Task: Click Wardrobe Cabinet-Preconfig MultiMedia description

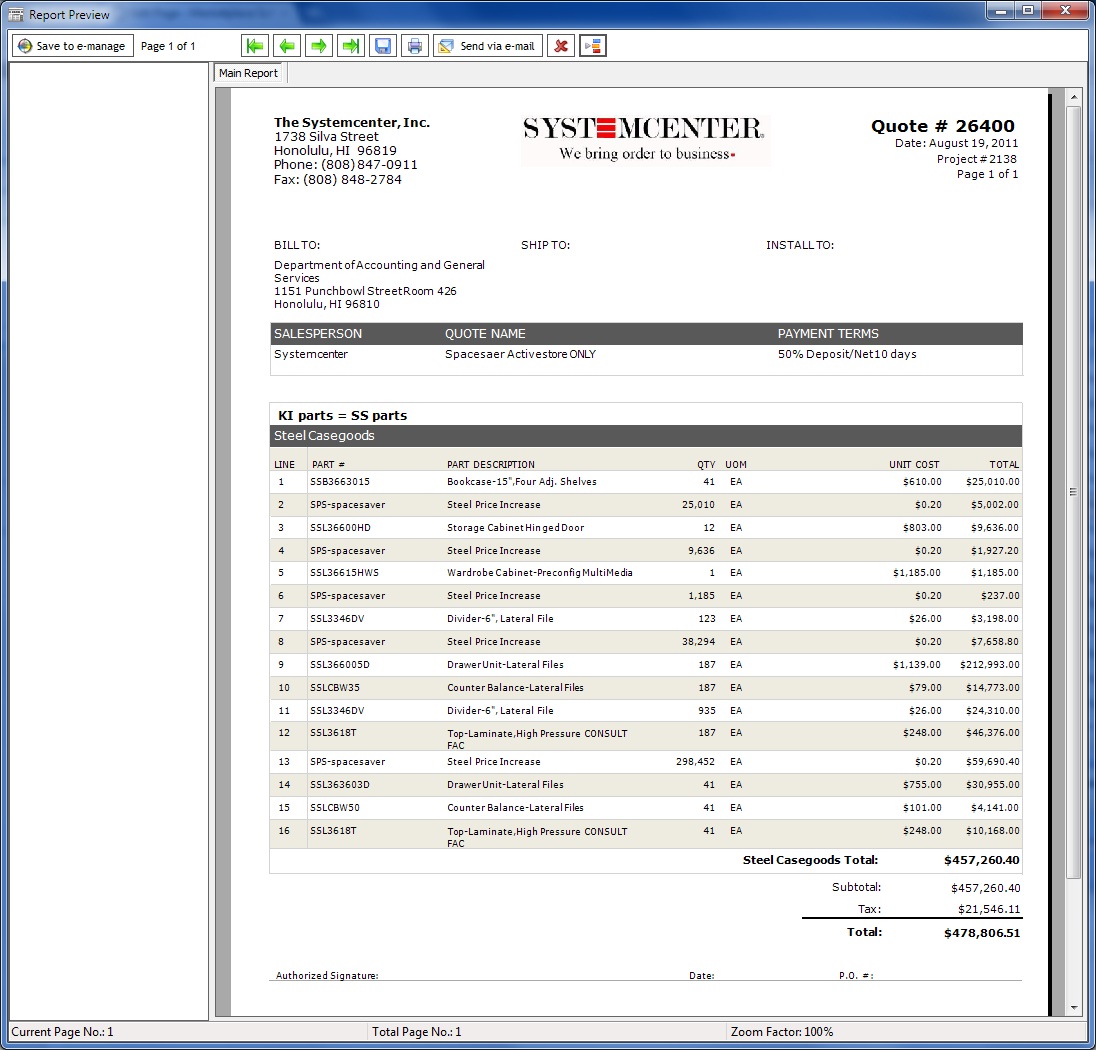Action: 540,573
